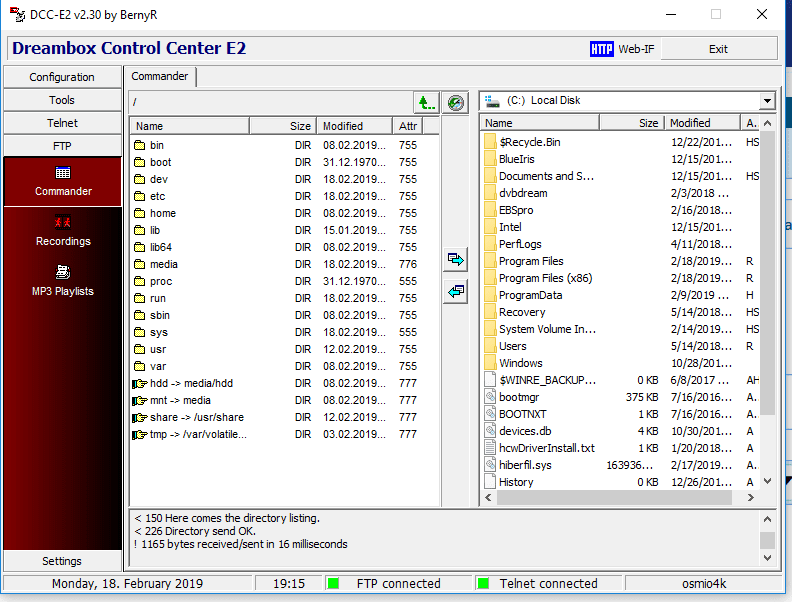
Task: Select the 'home' directory row
Action: point(285,213)
